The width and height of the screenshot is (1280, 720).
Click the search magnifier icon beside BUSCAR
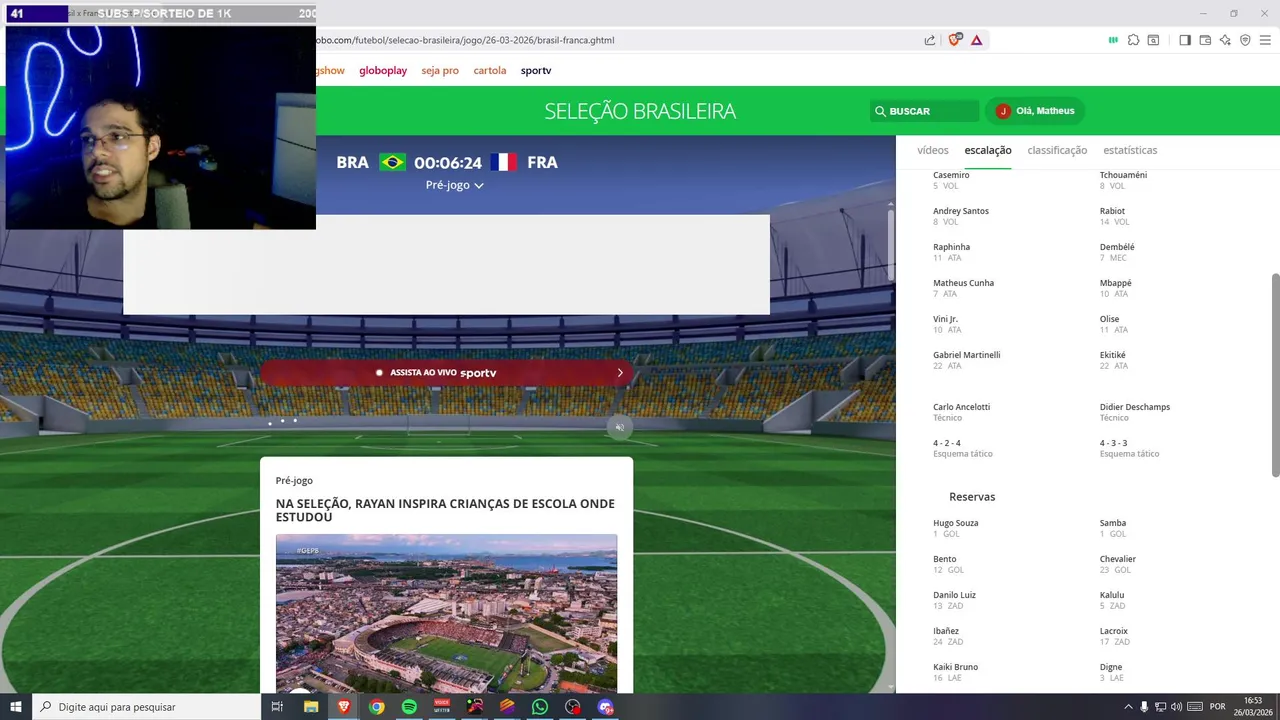pyautogui.click(x=880, y=111)
